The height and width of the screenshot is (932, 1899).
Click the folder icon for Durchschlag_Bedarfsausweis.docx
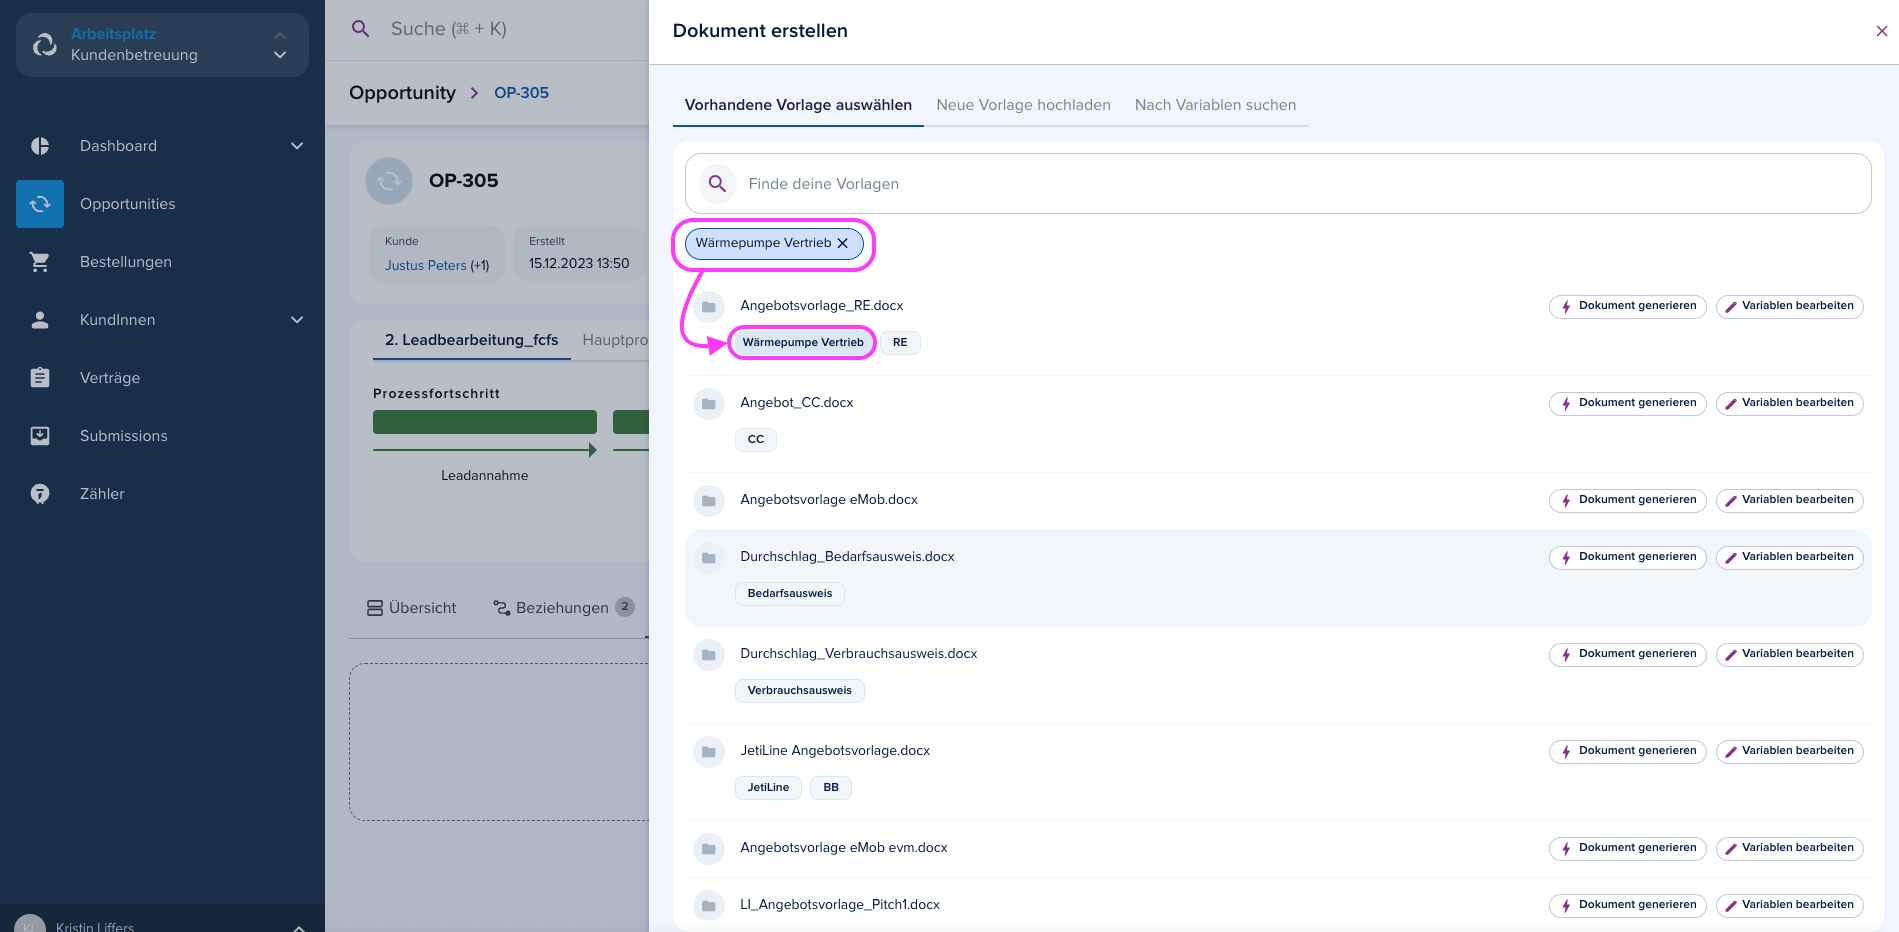pos(709,558)
